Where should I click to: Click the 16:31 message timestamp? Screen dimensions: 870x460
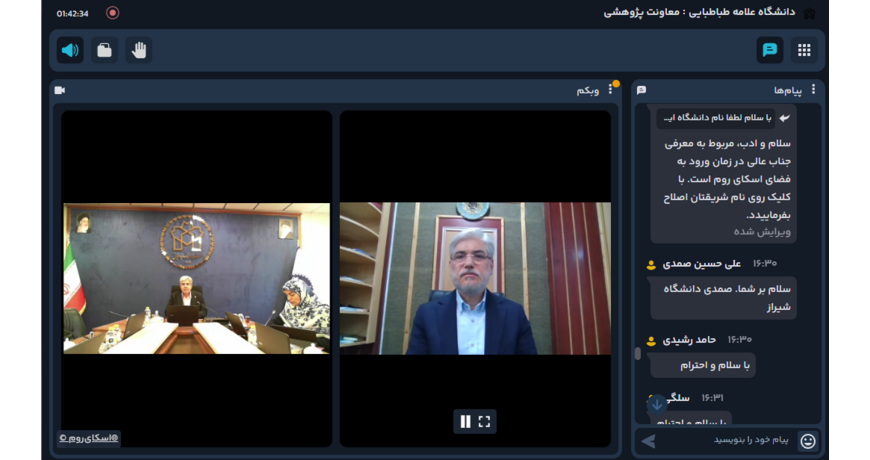[x=712, y=398]
